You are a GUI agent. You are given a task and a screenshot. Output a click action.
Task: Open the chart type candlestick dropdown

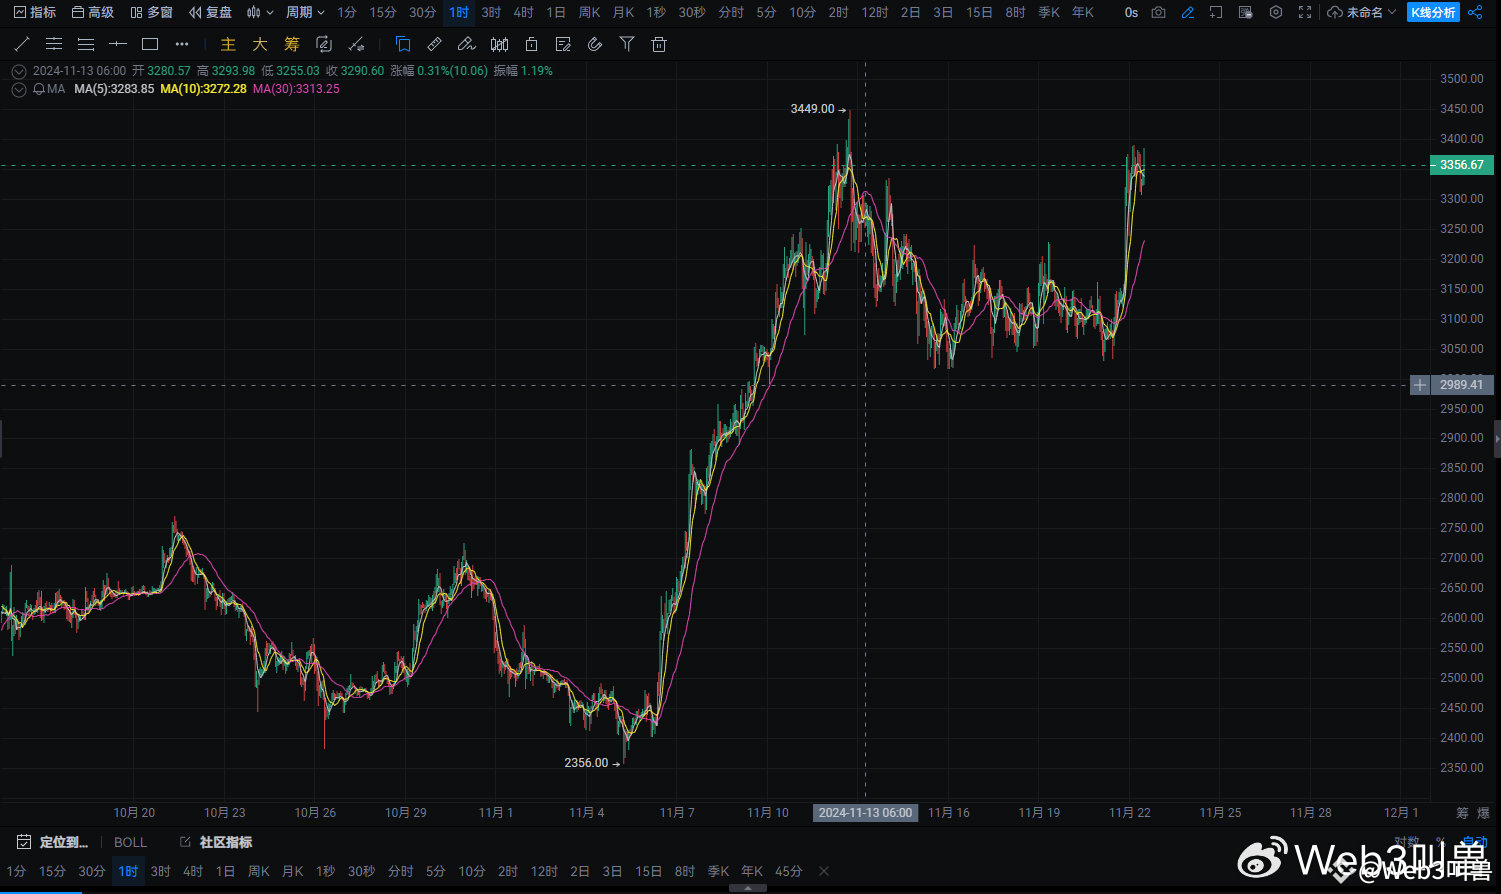coord(260,12)
